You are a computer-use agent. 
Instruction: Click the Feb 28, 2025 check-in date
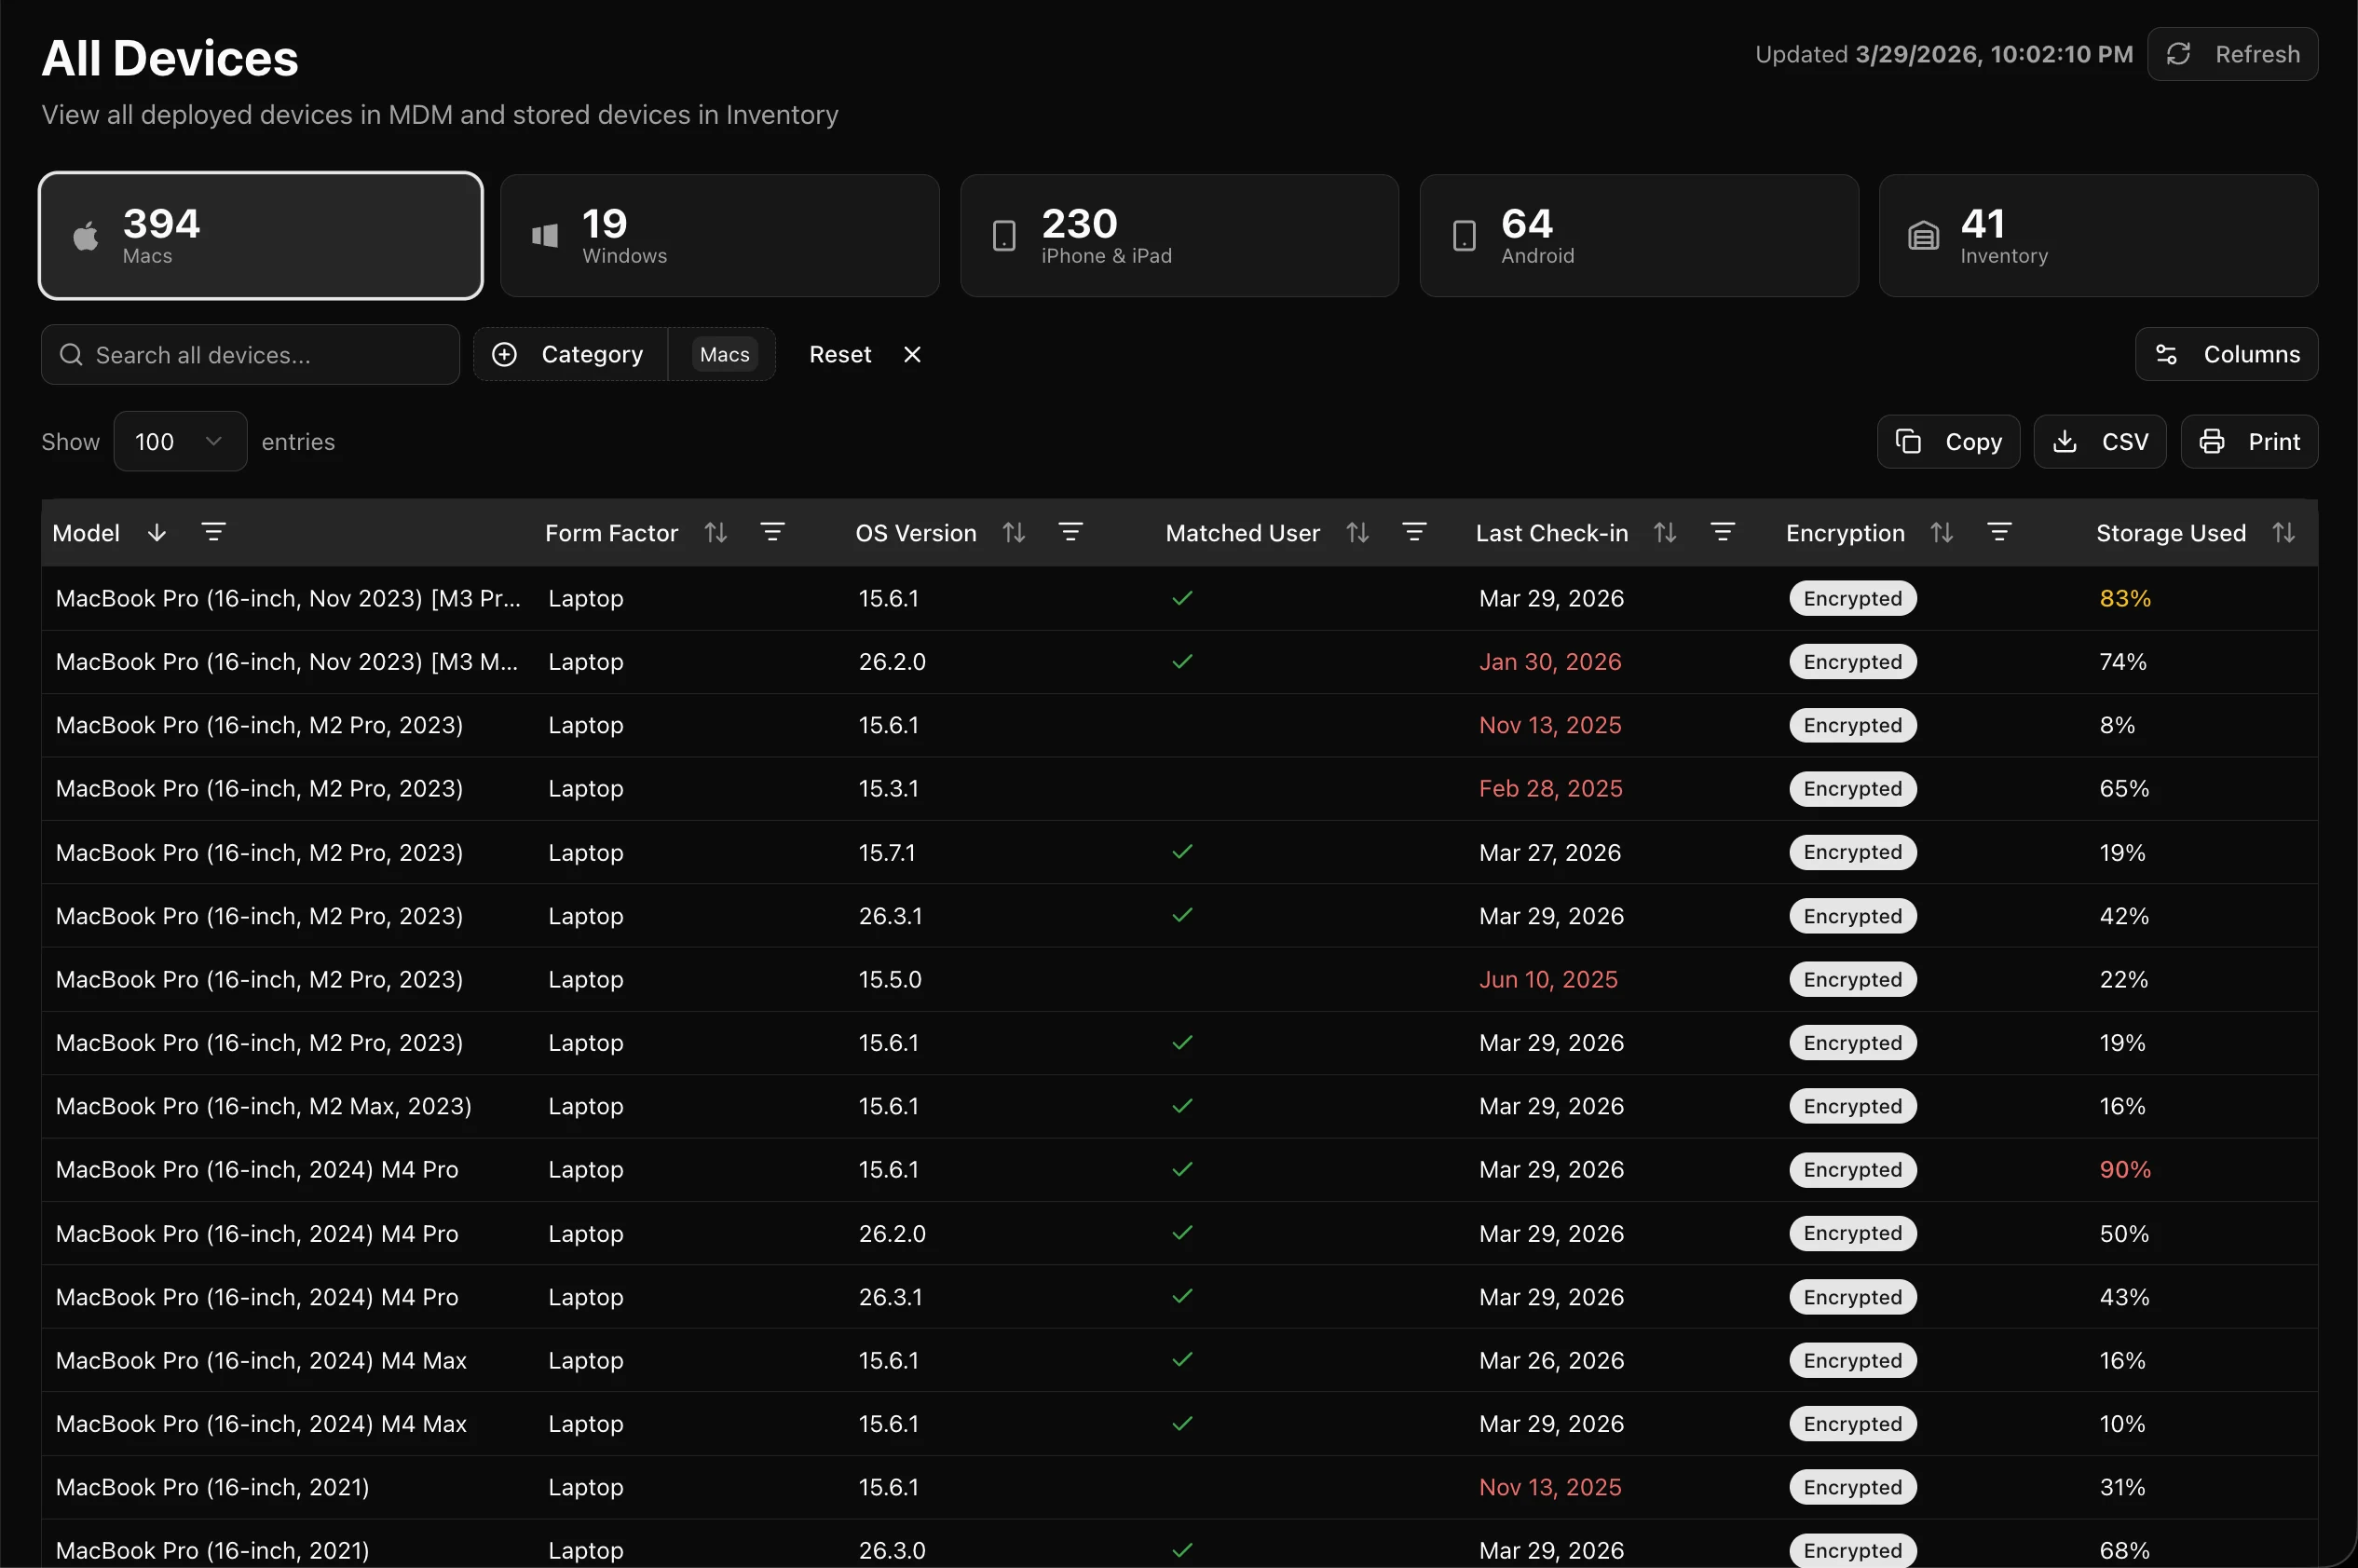(1551, 789)
